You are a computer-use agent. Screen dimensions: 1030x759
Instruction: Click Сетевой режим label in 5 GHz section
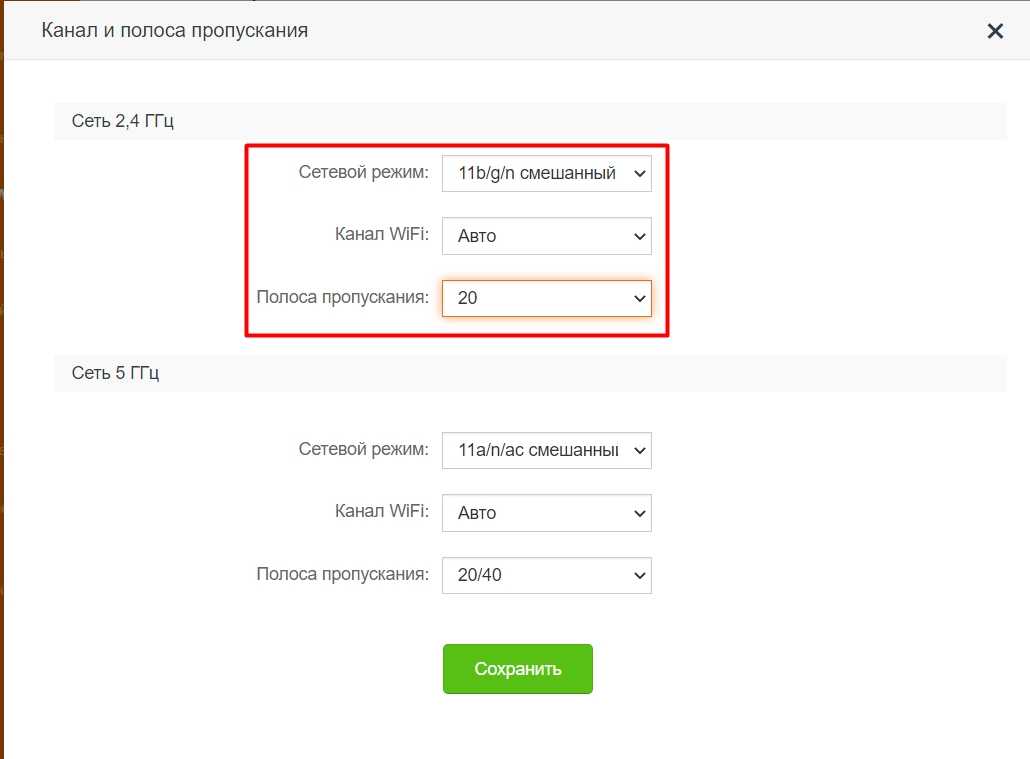pos(363,449)
